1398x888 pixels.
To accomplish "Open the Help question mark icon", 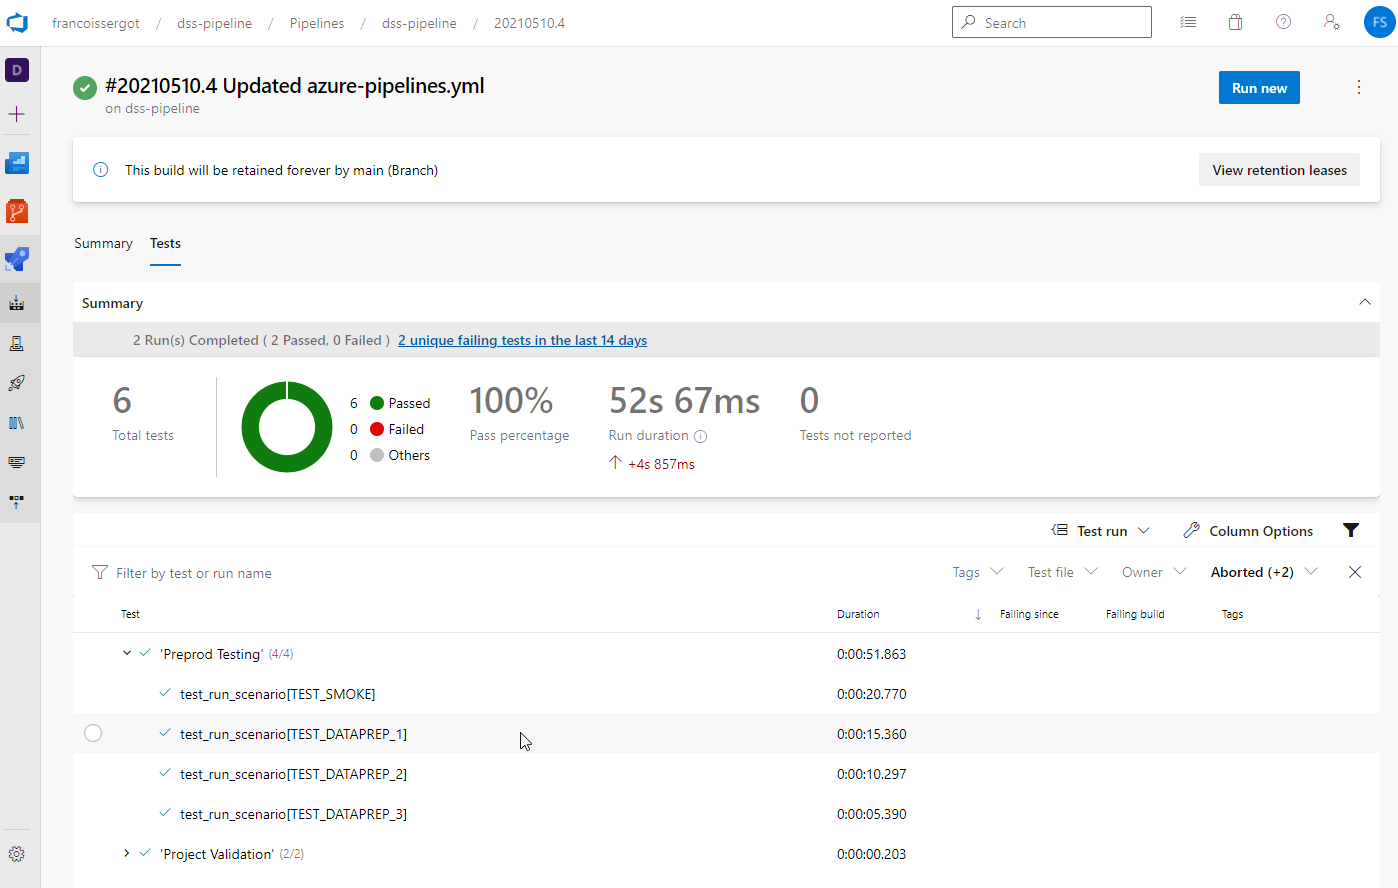I will [x=1283, y=21].
